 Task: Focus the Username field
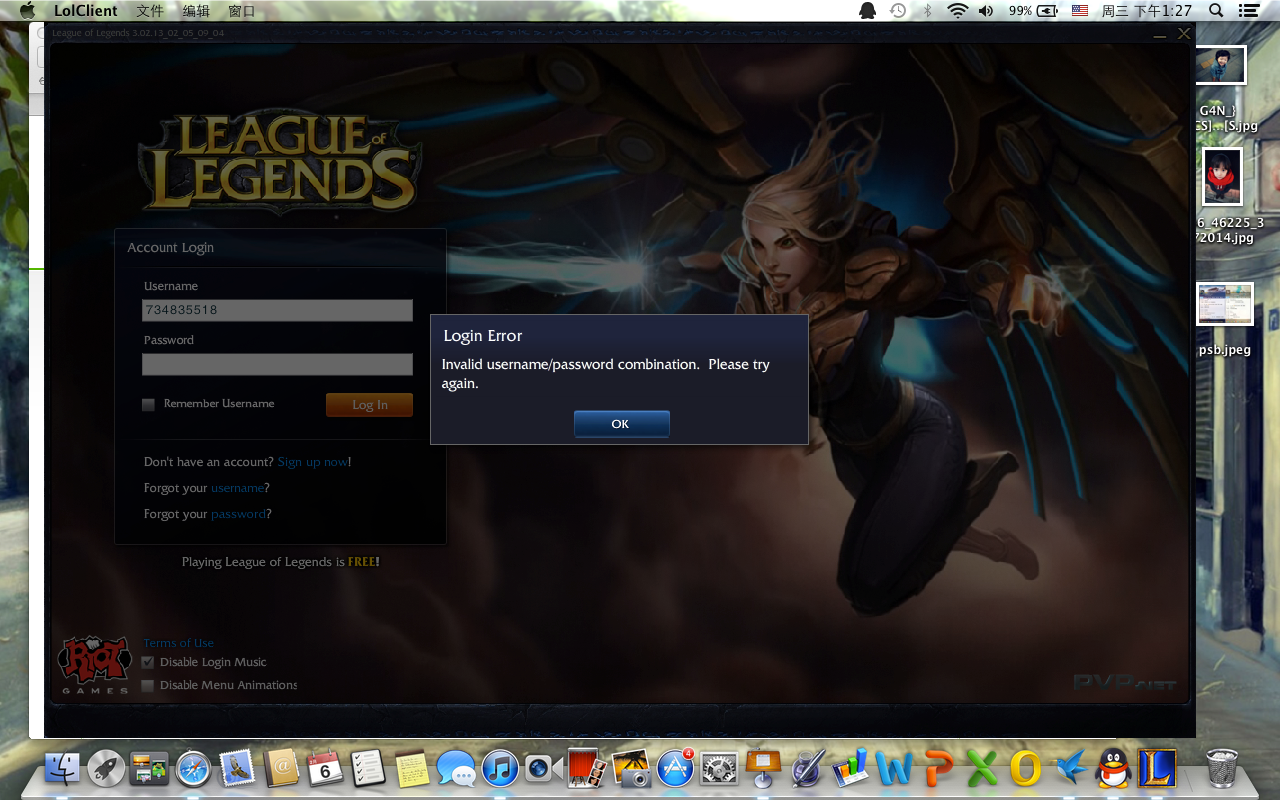[277, 310]
